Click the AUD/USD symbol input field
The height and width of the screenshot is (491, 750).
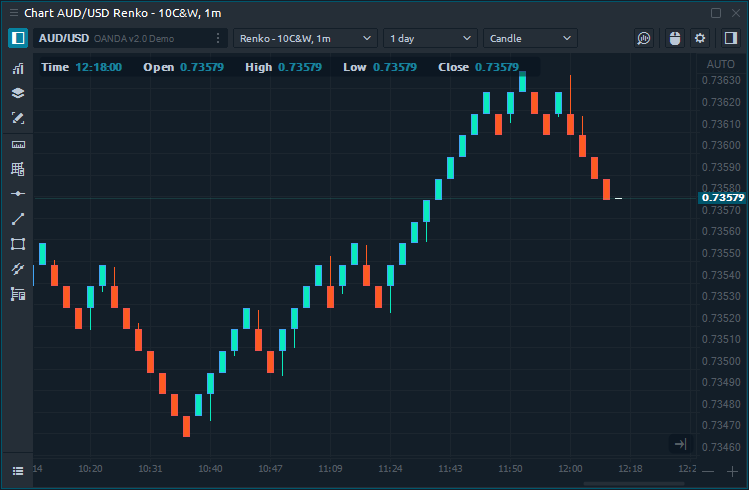[x=120, y=38]
